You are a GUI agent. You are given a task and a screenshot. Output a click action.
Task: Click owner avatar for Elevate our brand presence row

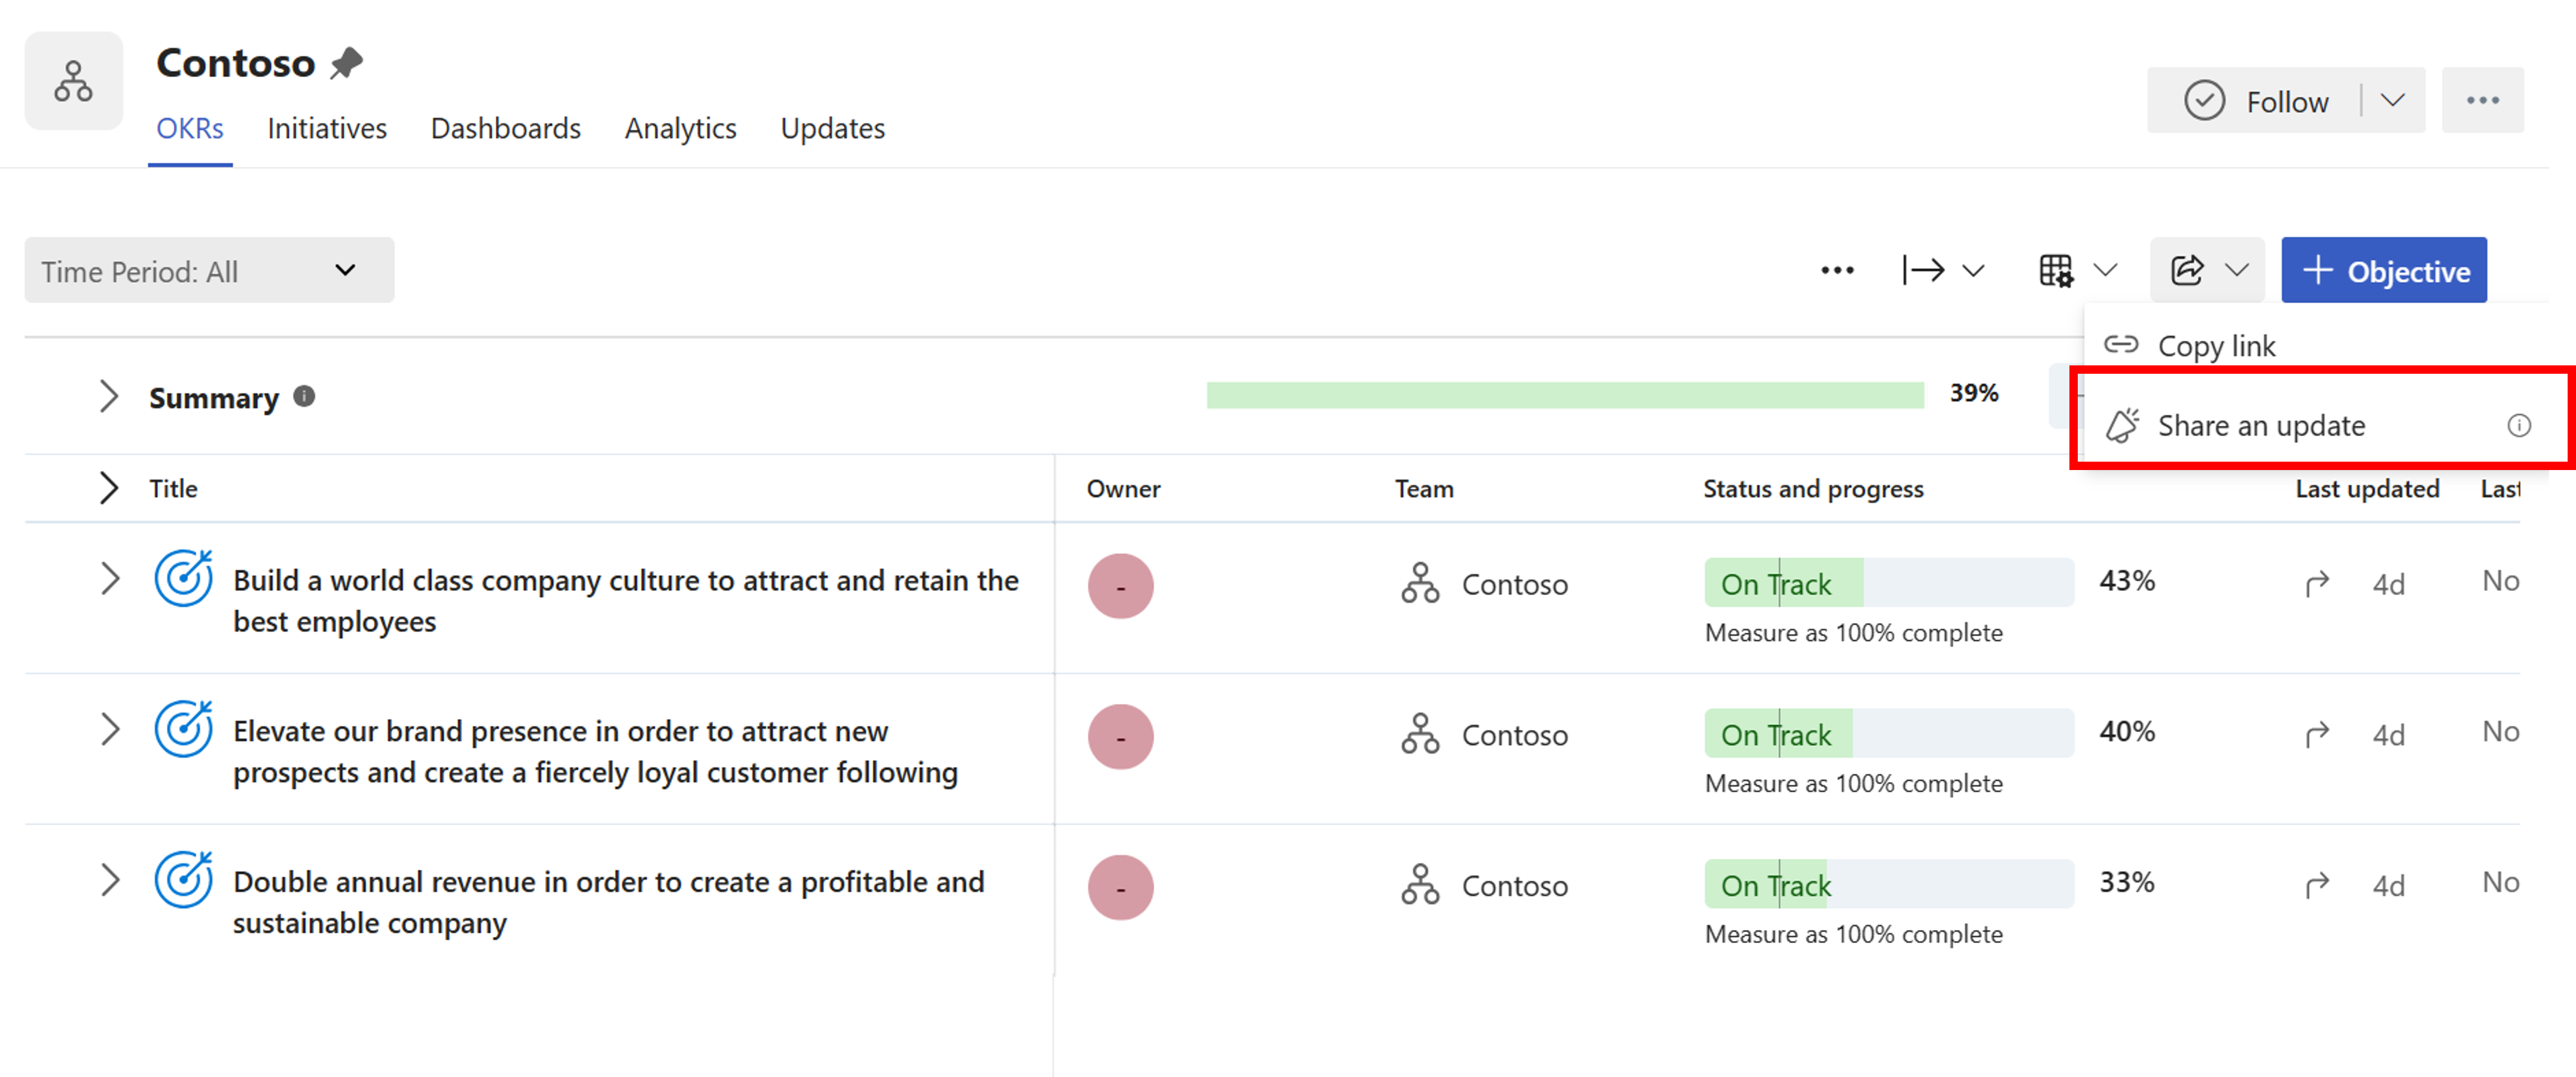pyautogui.click(x=1120, y=737)
